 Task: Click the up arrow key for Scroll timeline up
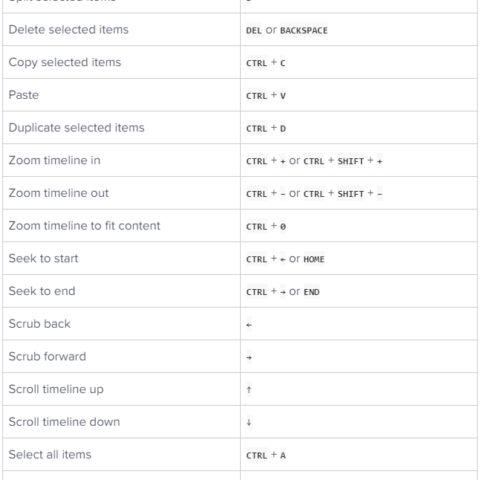249,390
